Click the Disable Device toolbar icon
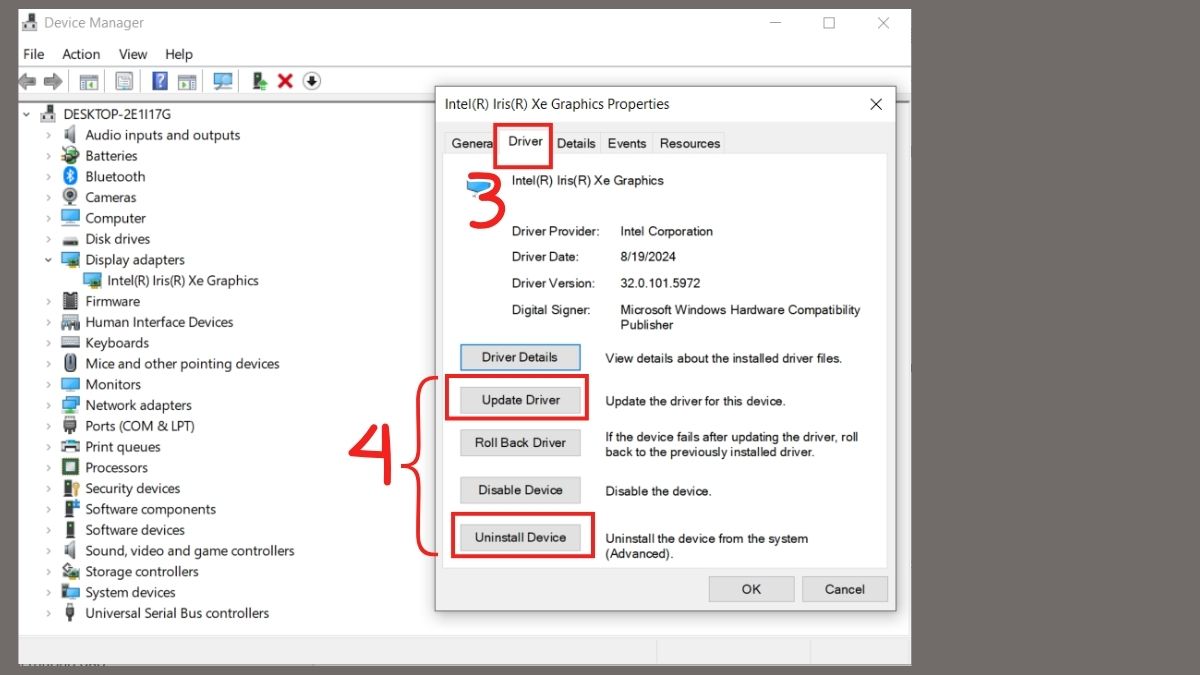Viewport: 1200px width, 675px height. (311, 81)
